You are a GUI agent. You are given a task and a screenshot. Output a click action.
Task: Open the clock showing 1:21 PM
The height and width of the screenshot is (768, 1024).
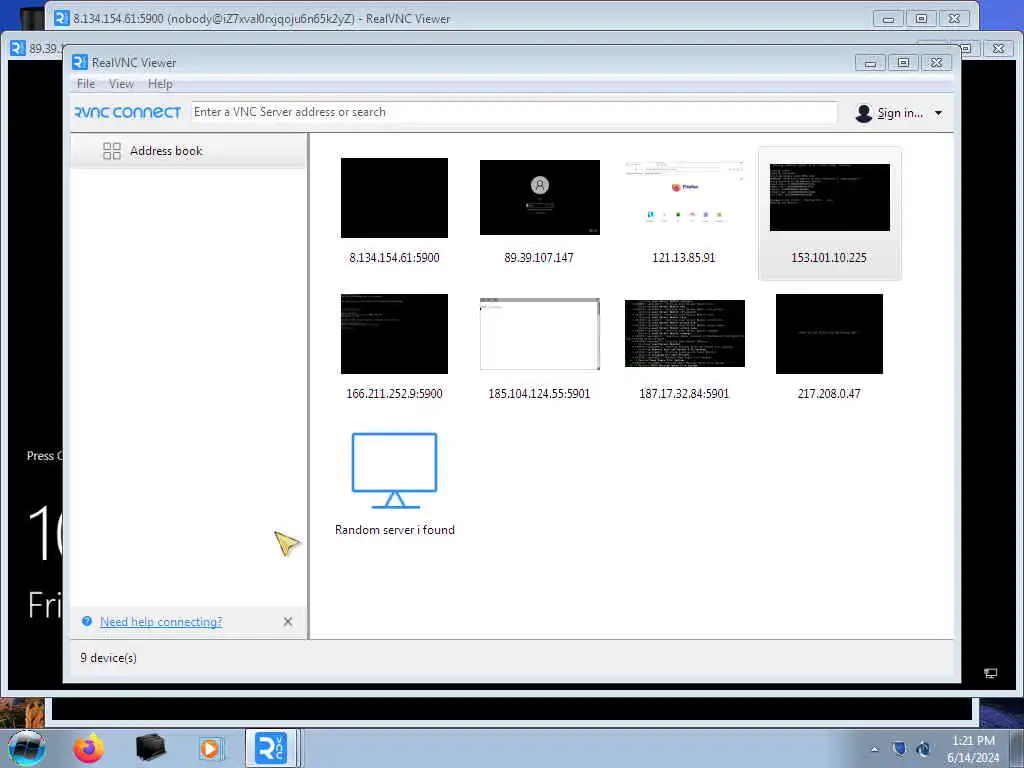coord(973,749)
